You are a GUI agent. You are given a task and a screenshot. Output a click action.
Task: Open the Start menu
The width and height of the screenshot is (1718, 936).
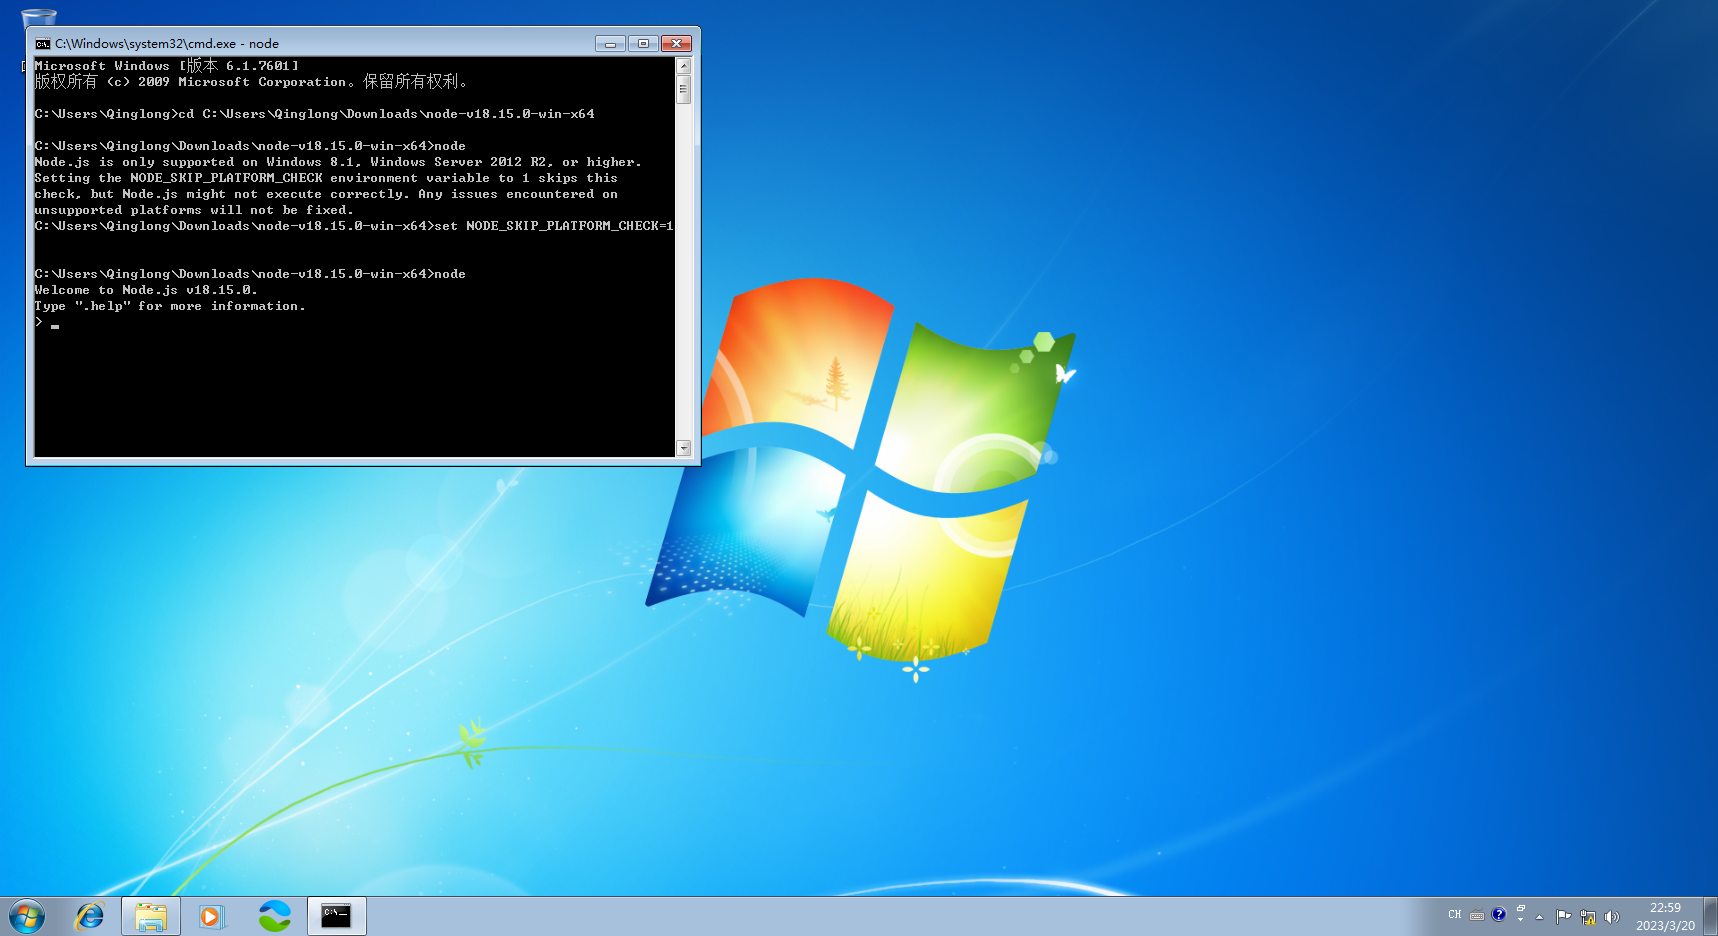pyautogui.click(x=24, y=914)
